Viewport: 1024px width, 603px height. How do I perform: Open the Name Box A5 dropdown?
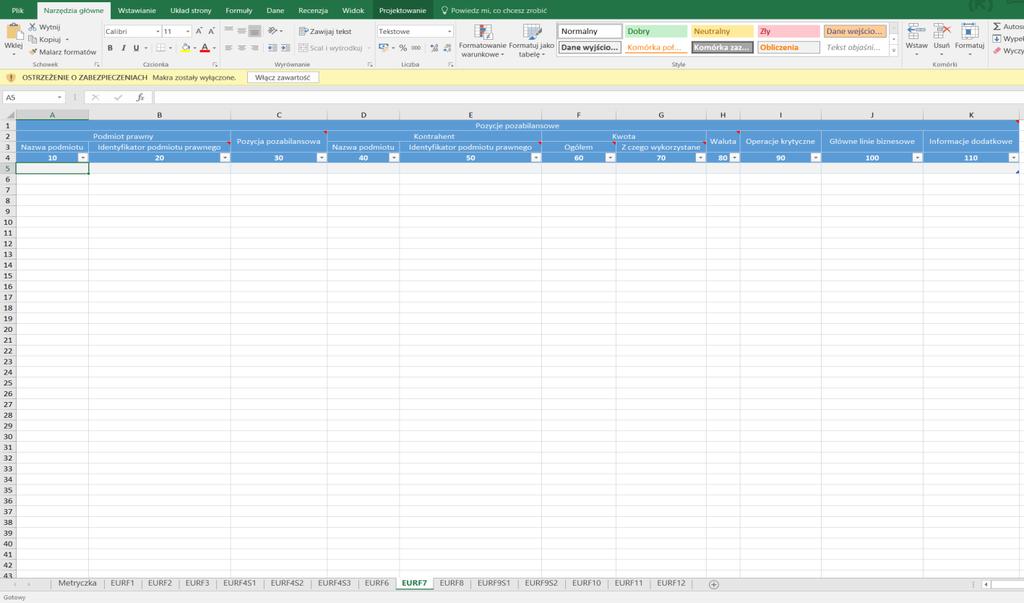click(59, 97)
